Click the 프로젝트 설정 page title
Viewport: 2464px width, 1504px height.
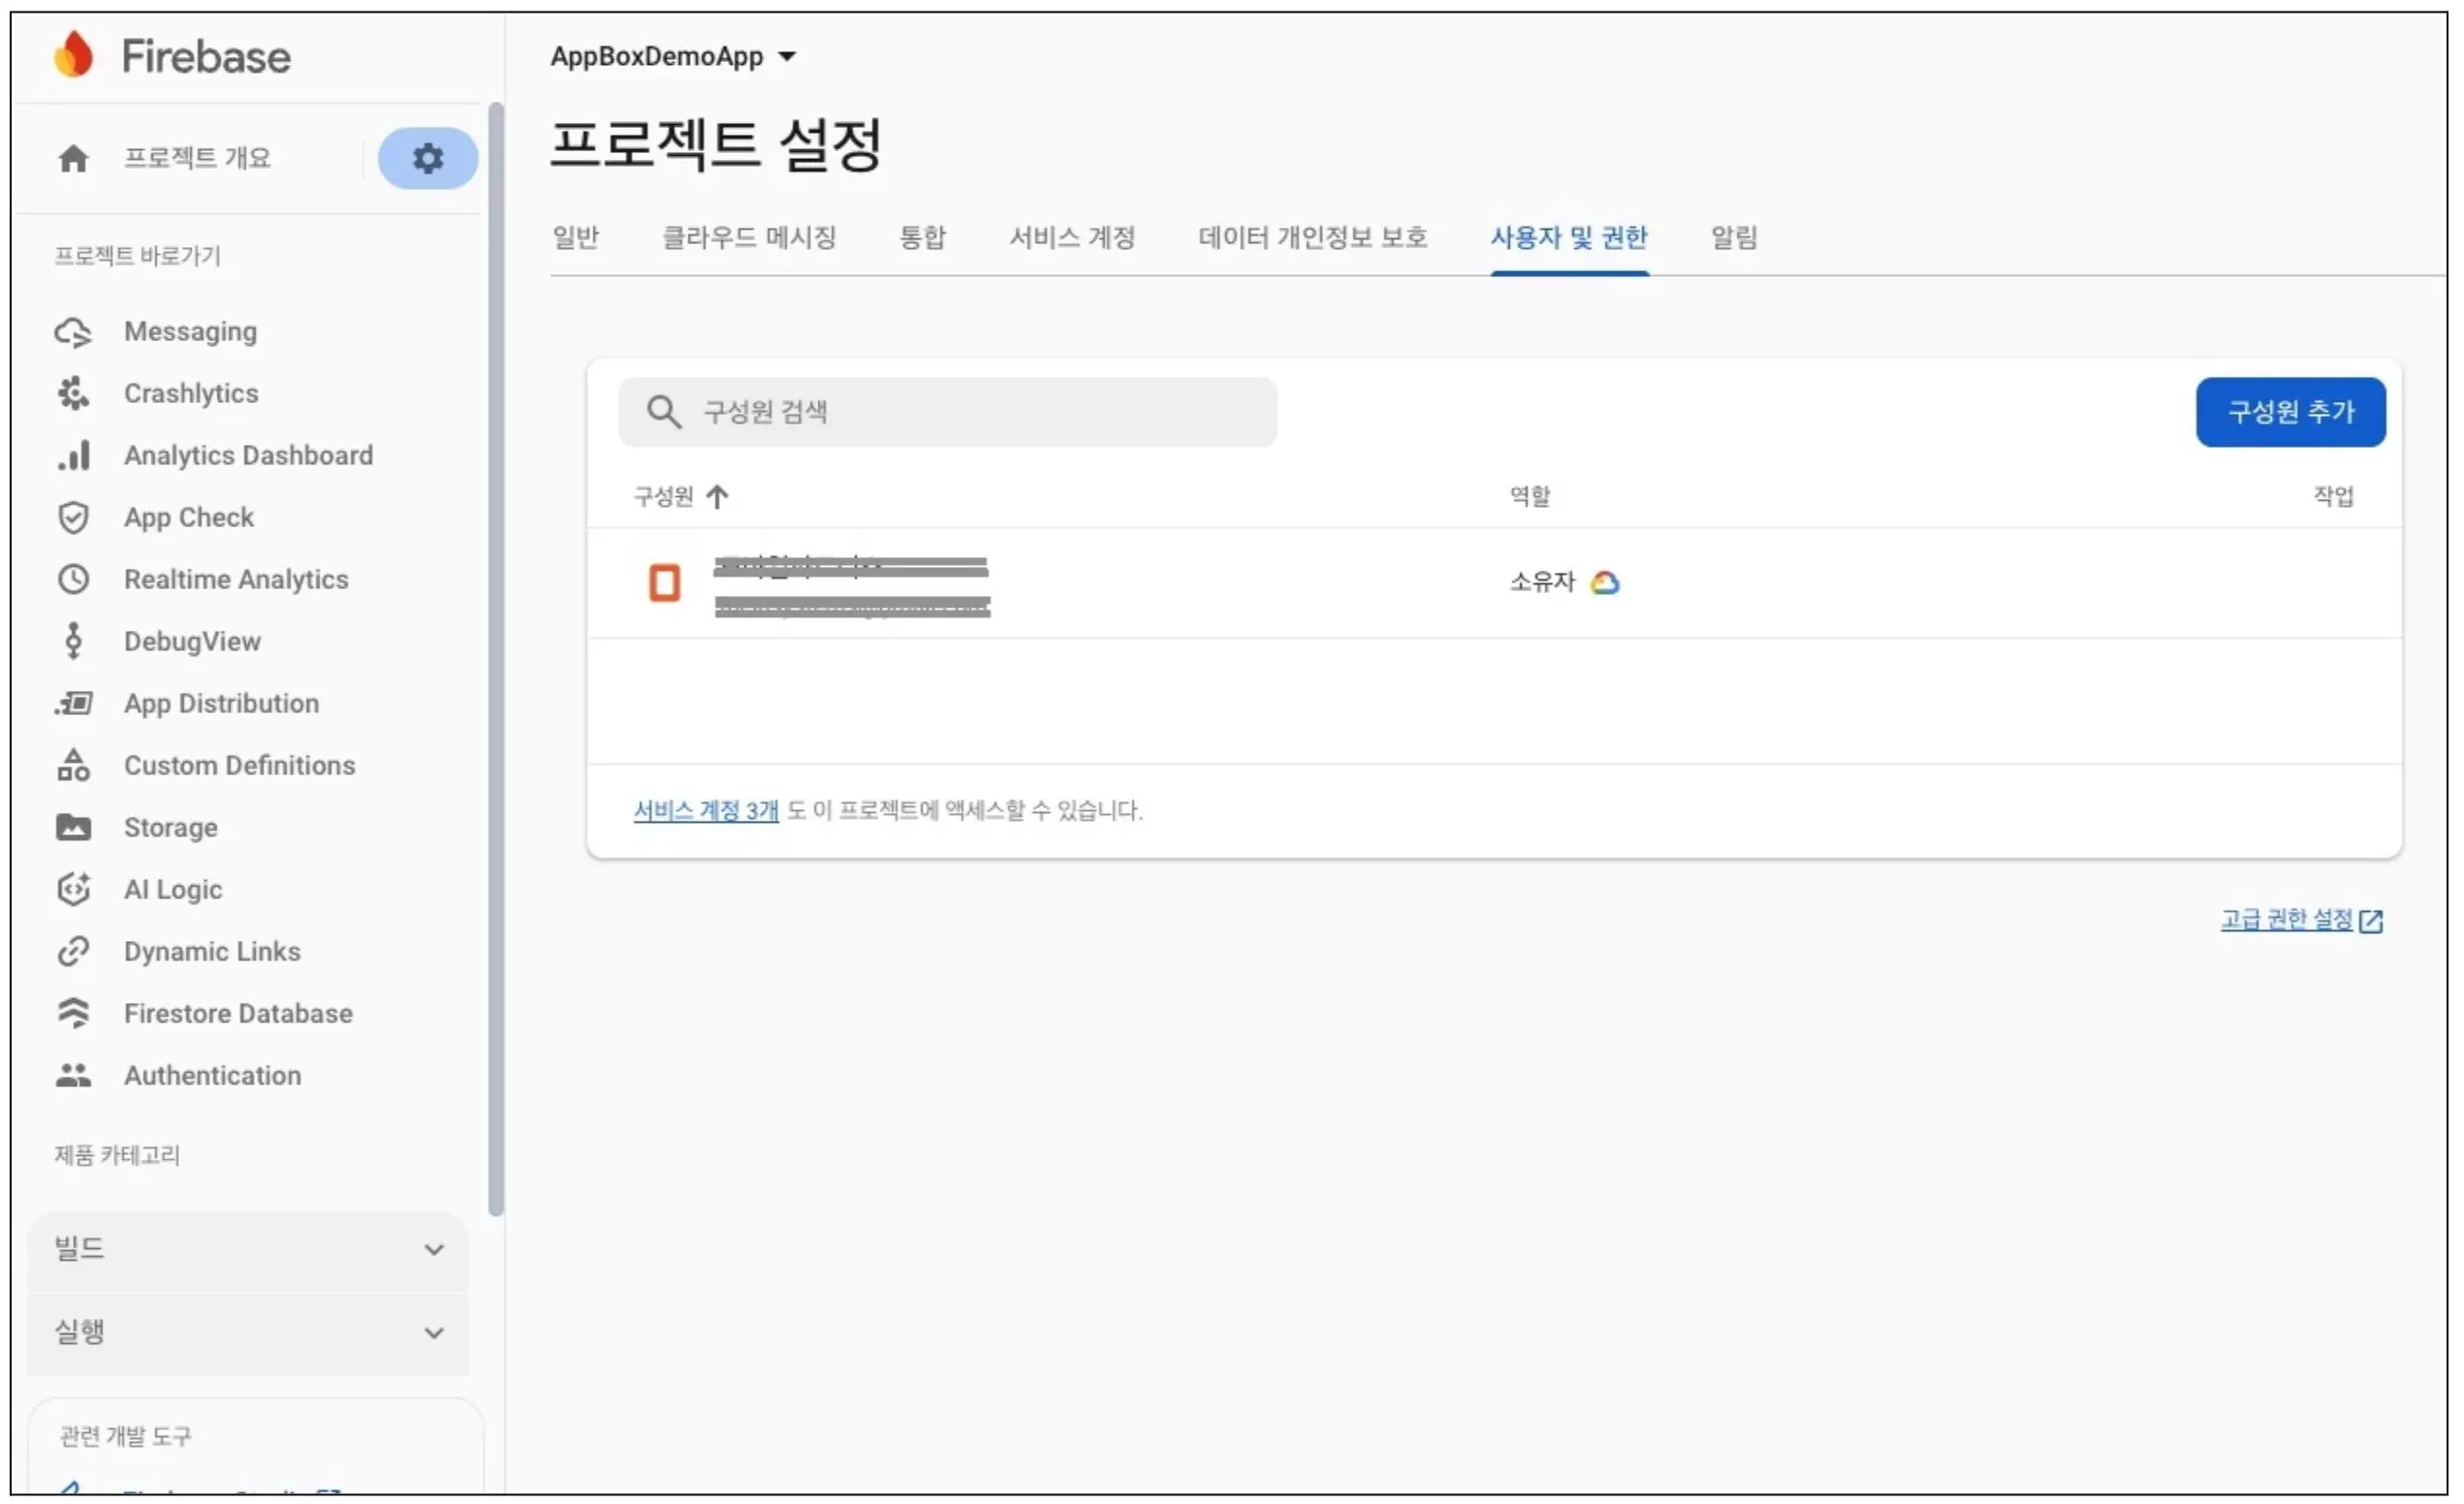coord(716,145)
